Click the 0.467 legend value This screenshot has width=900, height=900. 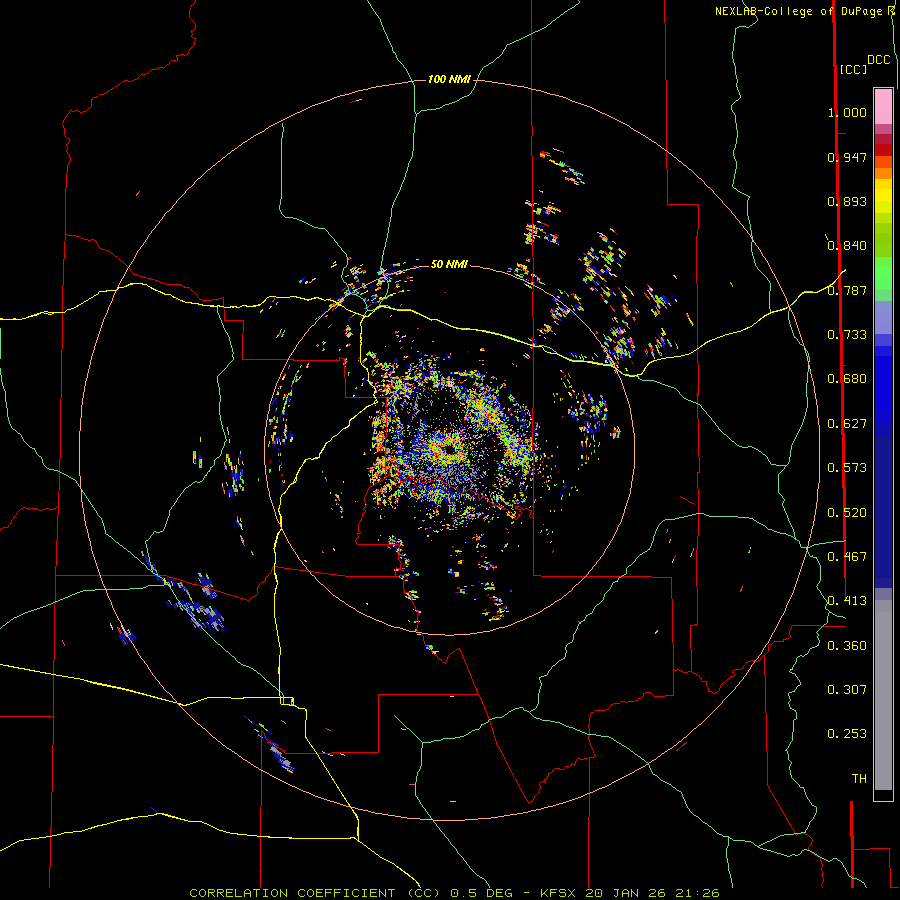(x=847, y=557)
